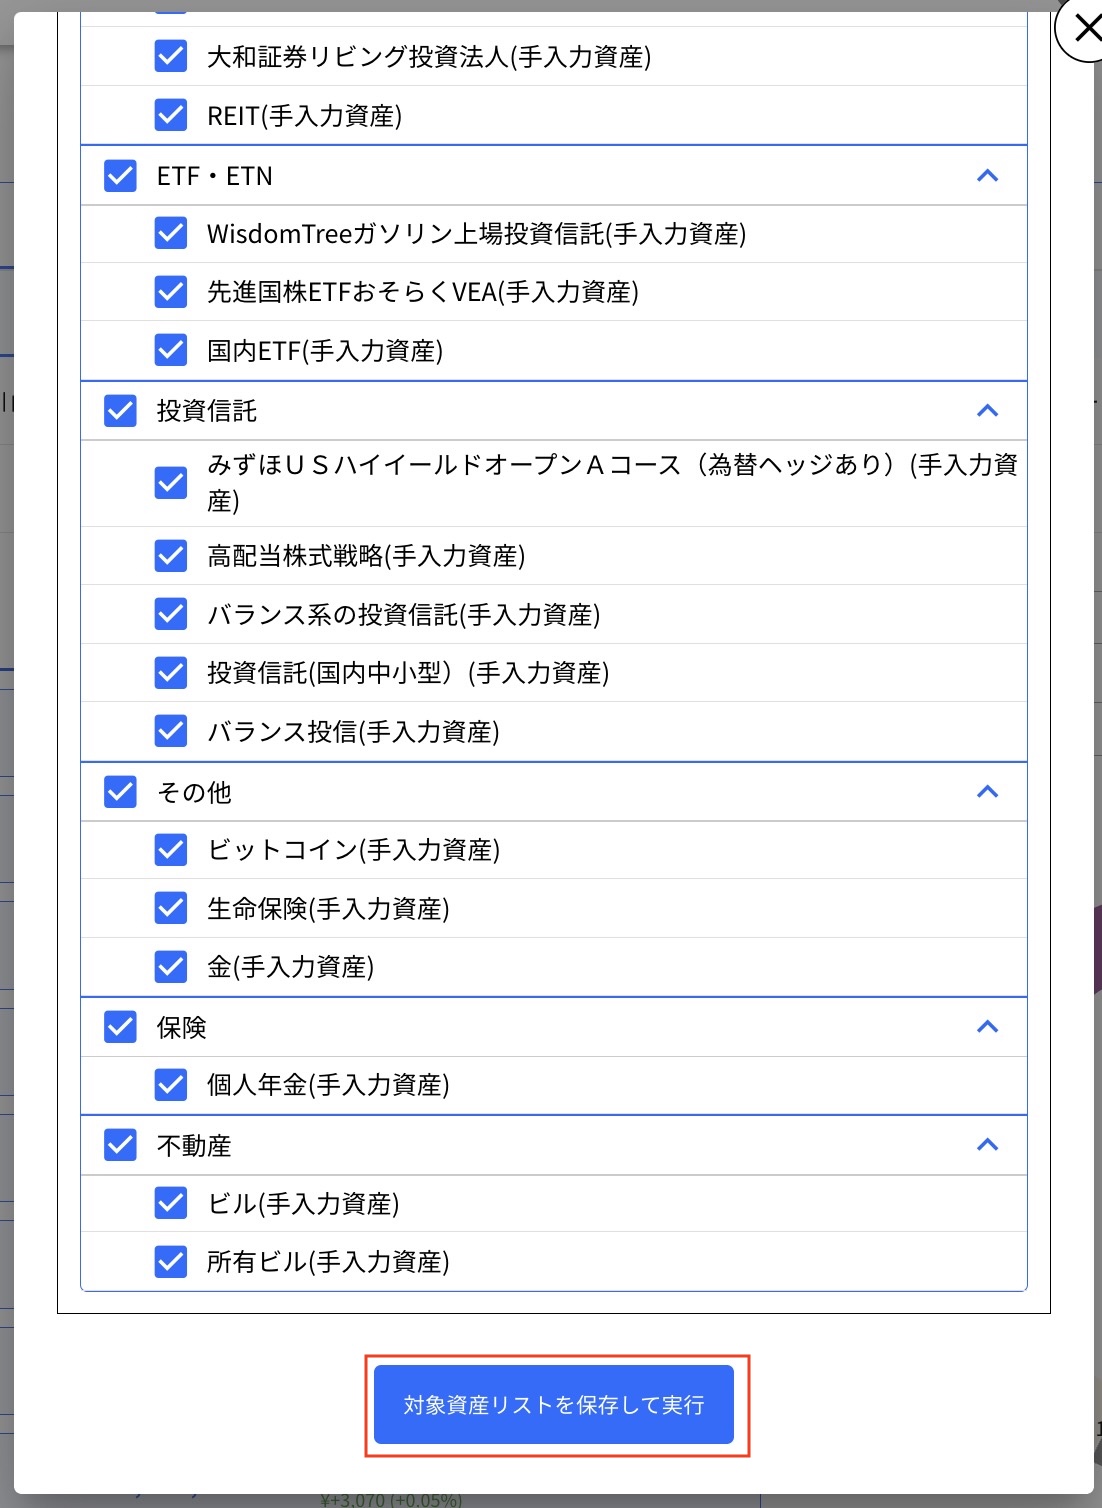The height and width of the screenshot is (1508, 1102).
Task: Uncheck 所有ビル(手入力資産) checkbox
Action: (x=170, y=1261)
